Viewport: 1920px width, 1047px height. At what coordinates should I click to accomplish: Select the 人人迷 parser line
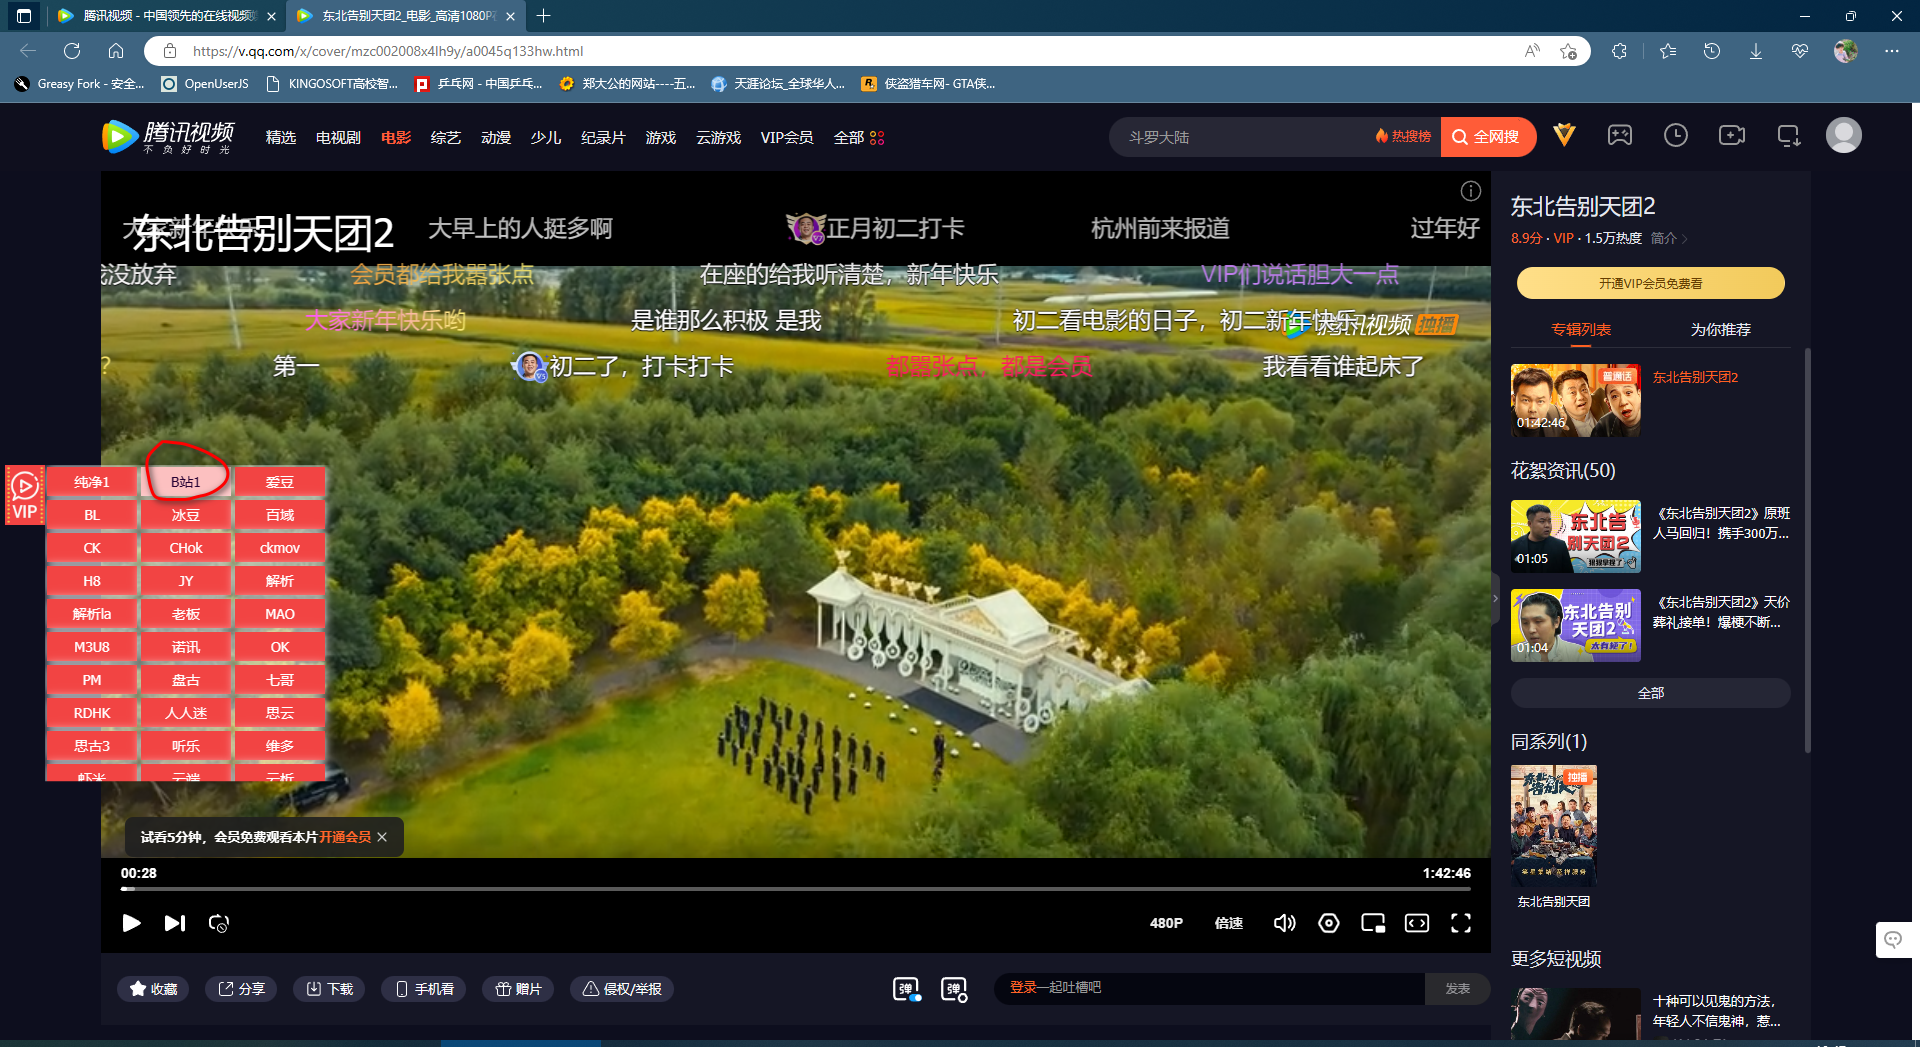point(186,713)
